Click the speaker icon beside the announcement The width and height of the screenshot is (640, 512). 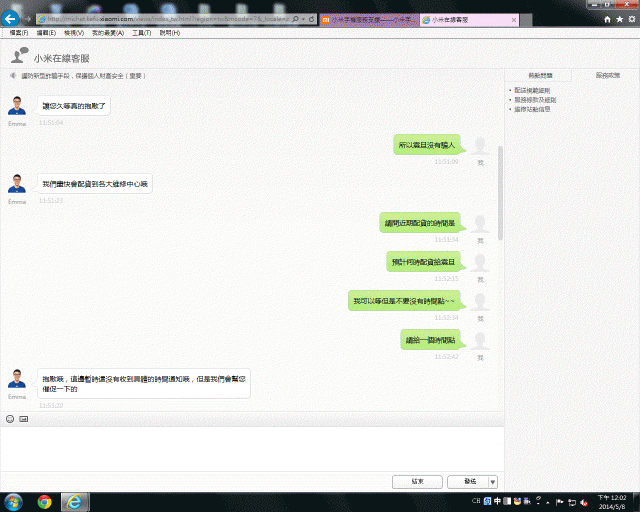(13, 76)
